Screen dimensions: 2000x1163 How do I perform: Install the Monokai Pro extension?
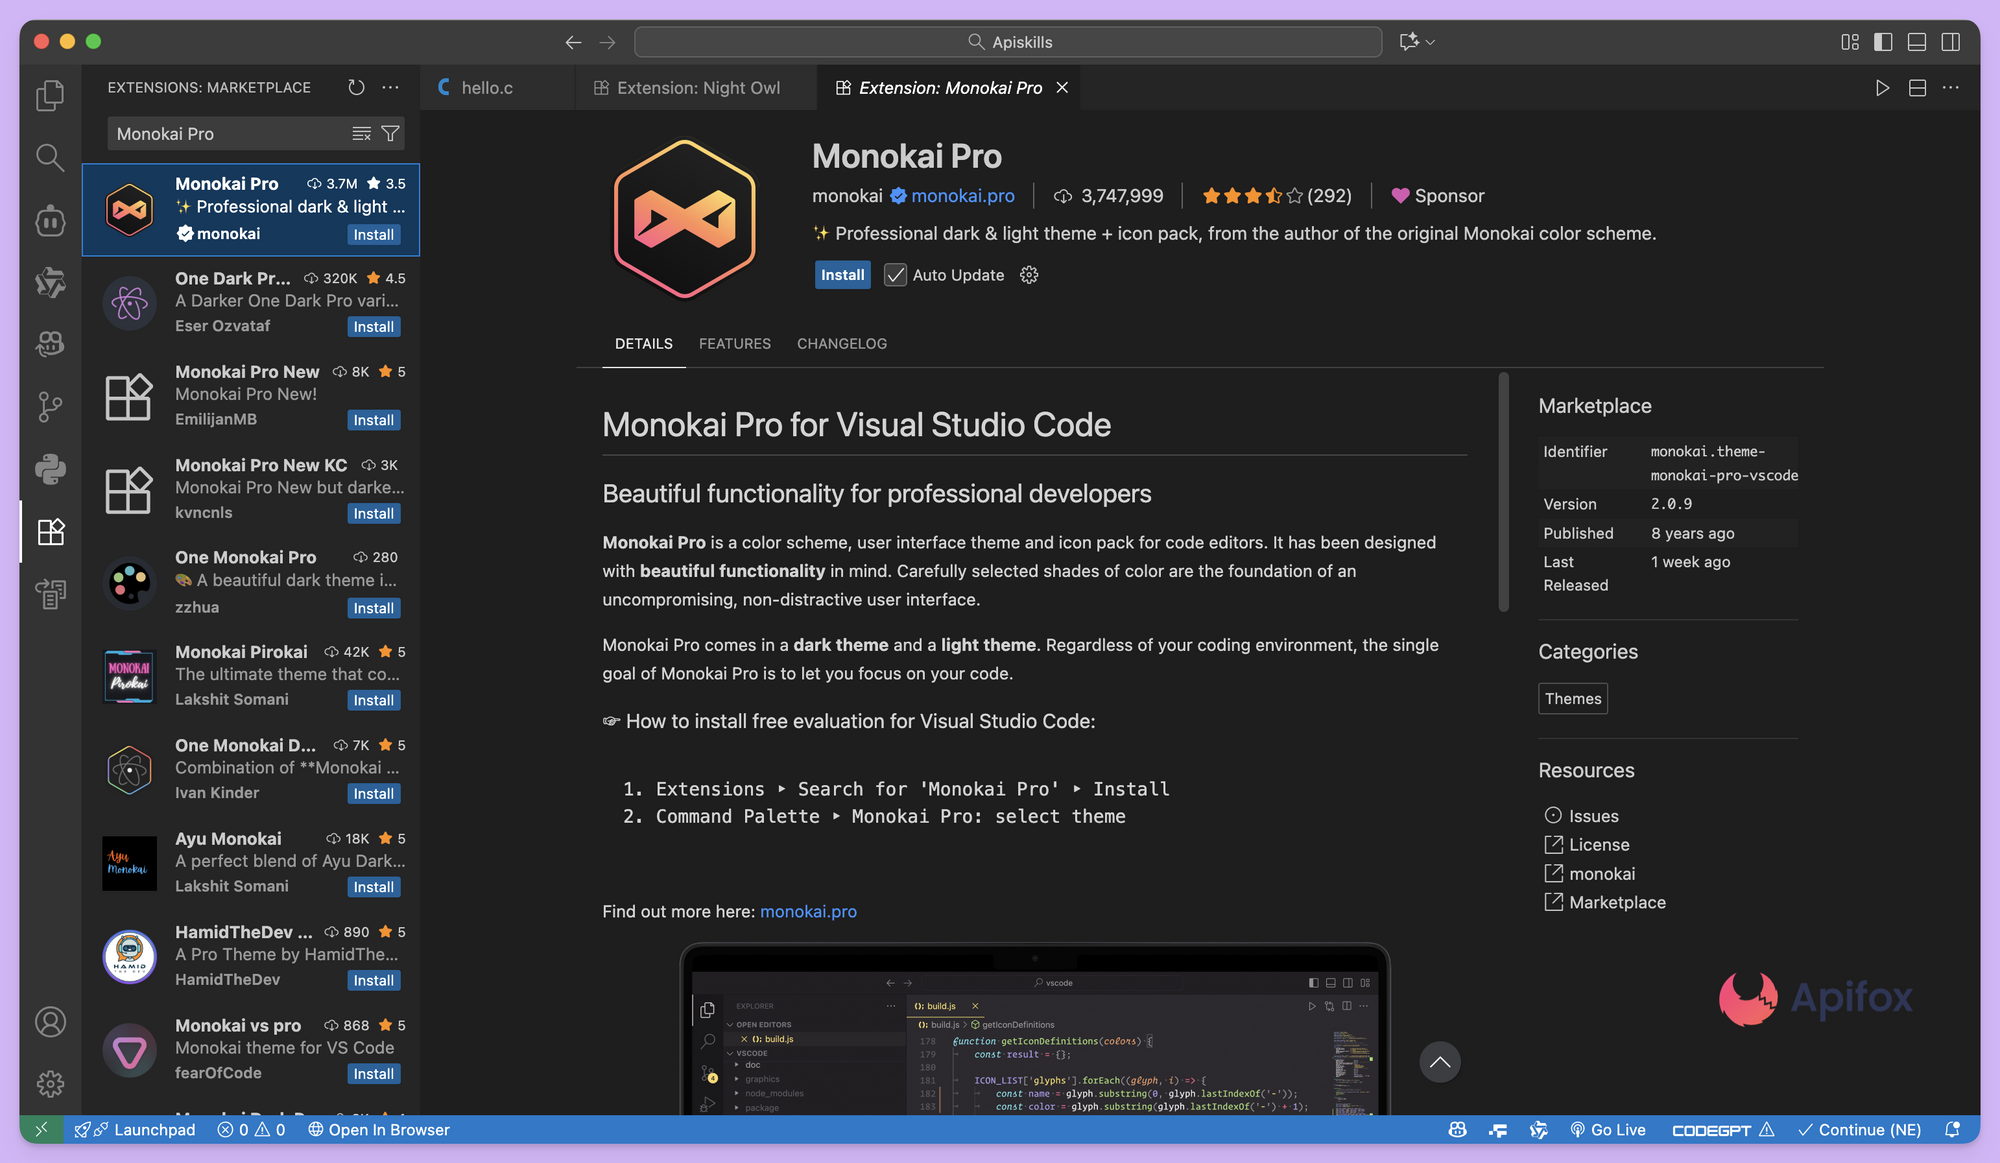tap(843, 275)
